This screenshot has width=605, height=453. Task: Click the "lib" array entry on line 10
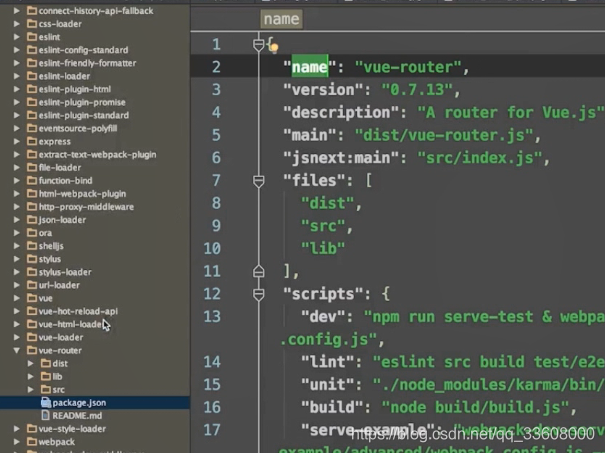(323, 248)
